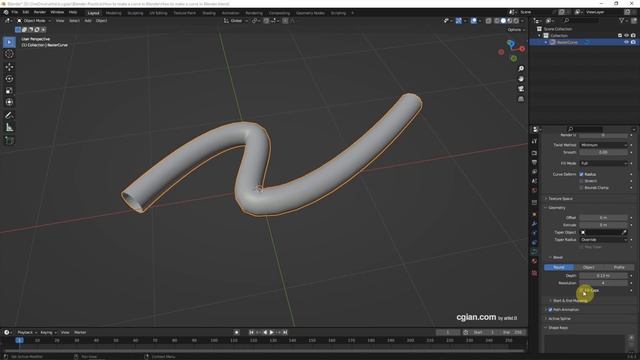Screen dimensions: 640x360
Task: Enable wireframe viewport shading
Action: pos(496,21)
